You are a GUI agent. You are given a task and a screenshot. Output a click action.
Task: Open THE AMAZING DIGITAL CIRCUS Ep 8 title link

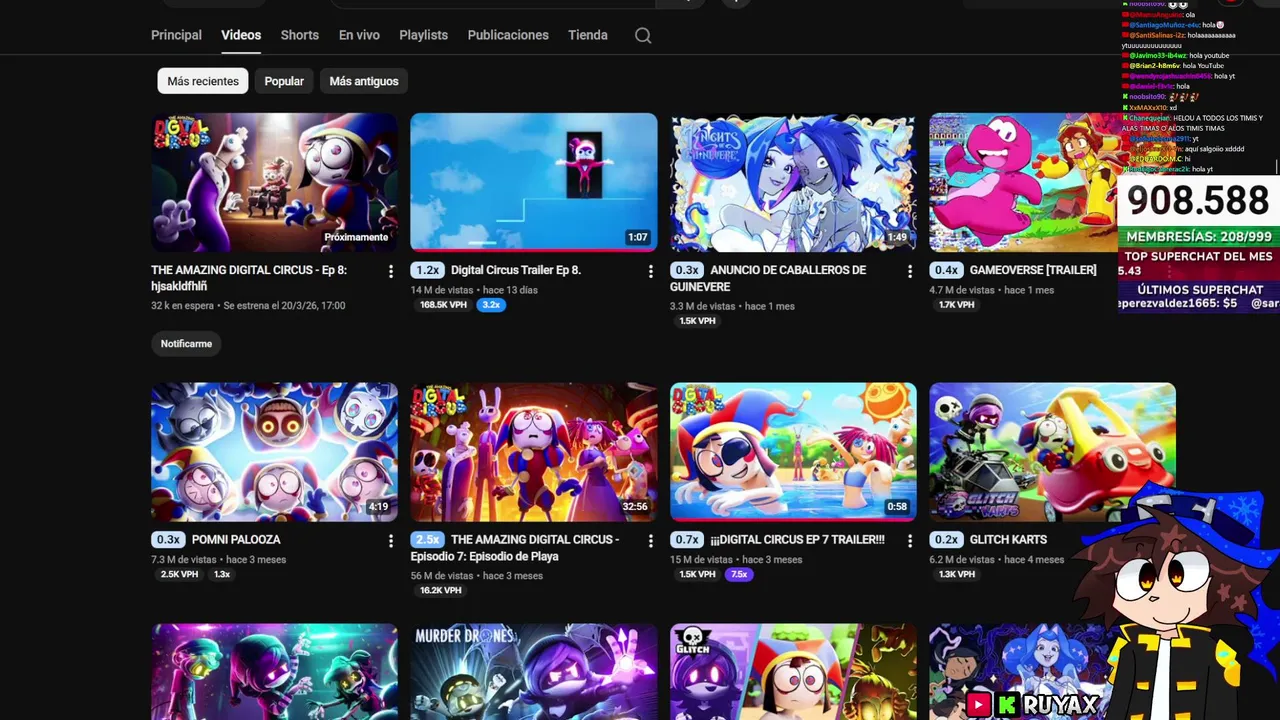[x=249, y=278]
